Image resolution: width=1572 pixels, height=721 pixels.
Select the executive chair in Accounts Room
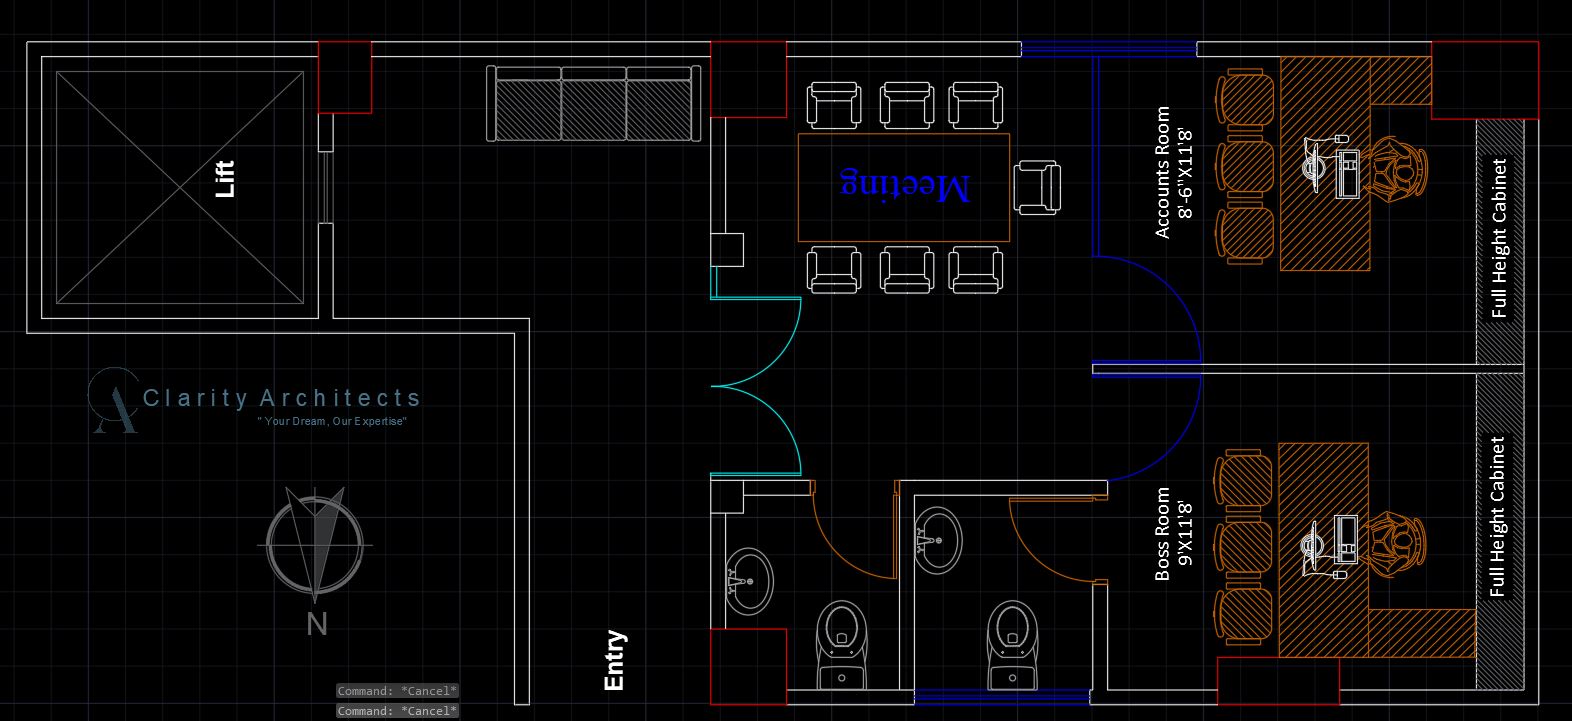(x=1394, y=170)
